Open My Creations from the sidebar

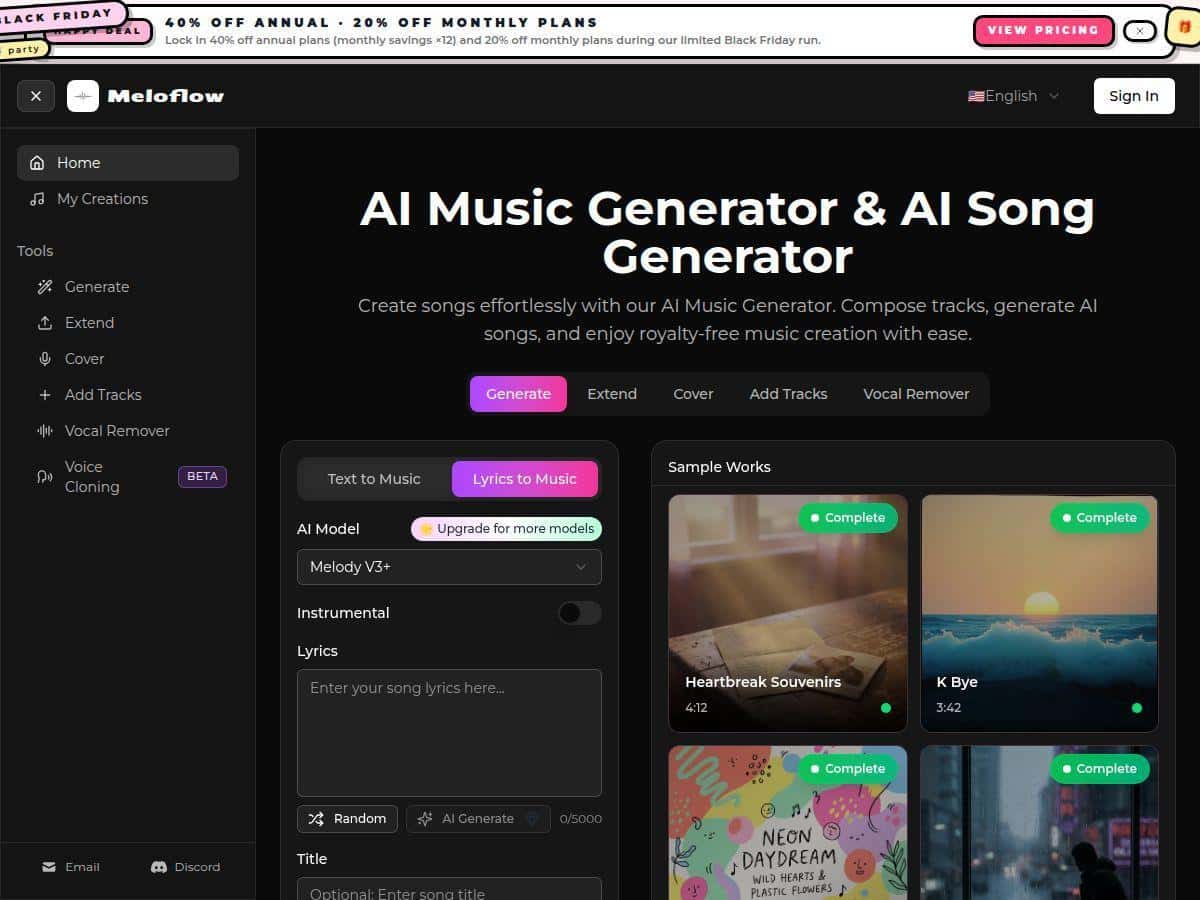(x=101, y=198)
